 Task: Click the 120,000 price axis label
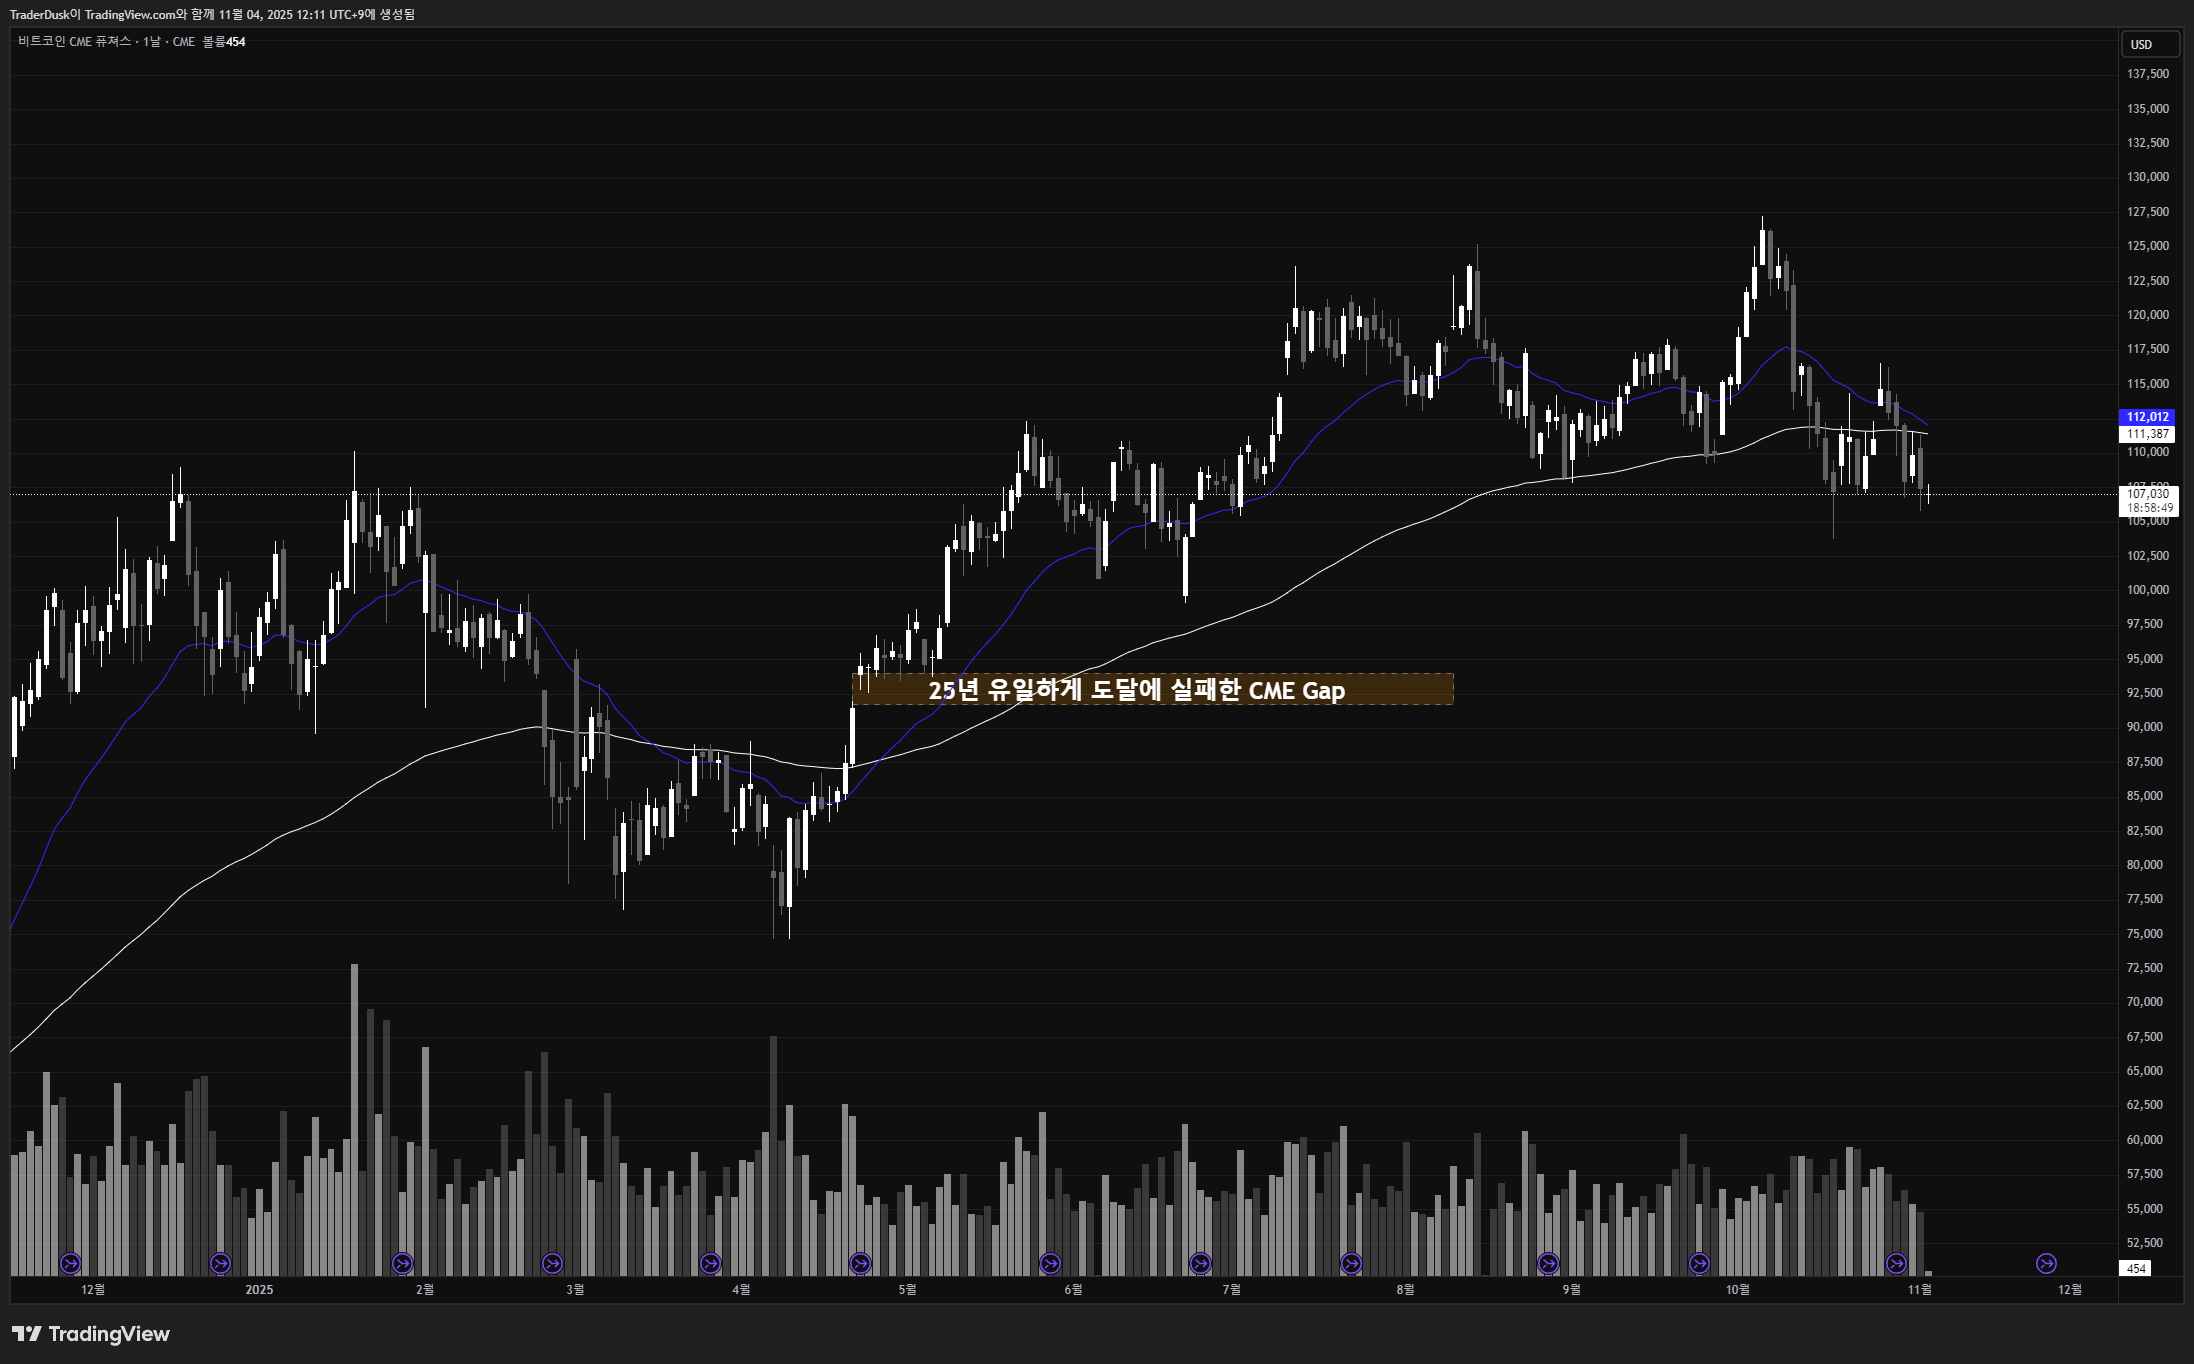click(2148, 314)
